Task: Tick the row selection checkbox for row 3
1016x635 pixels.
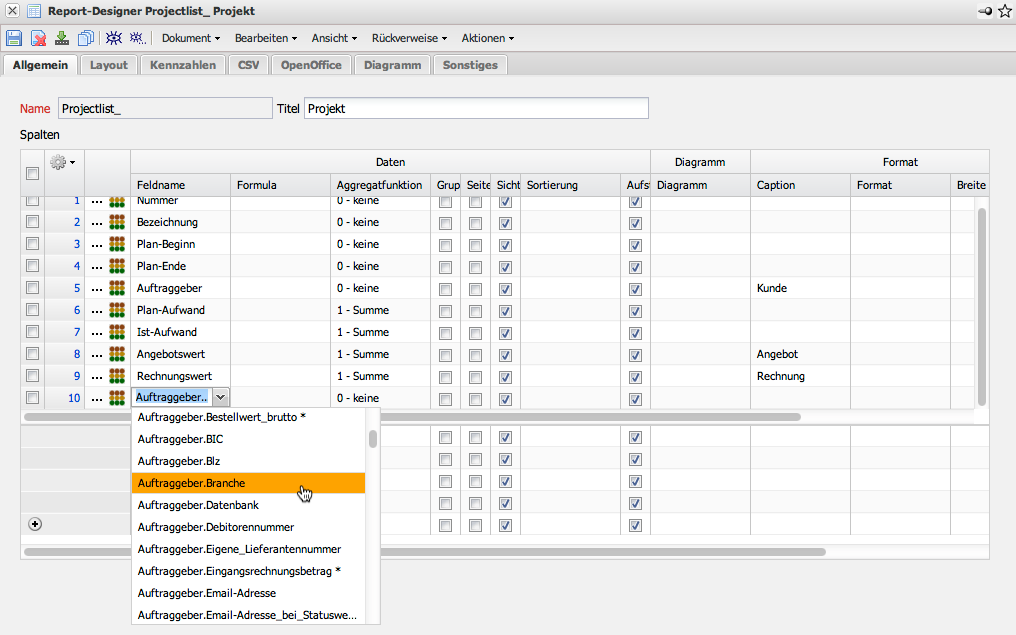Action: tap(32, 244)
